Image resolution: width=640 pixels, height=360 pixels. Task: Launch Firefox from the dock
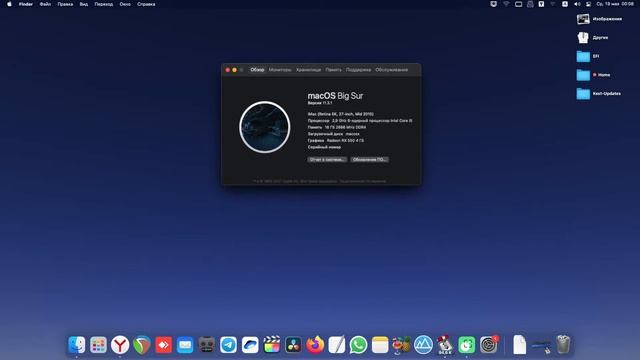[315, 345]
